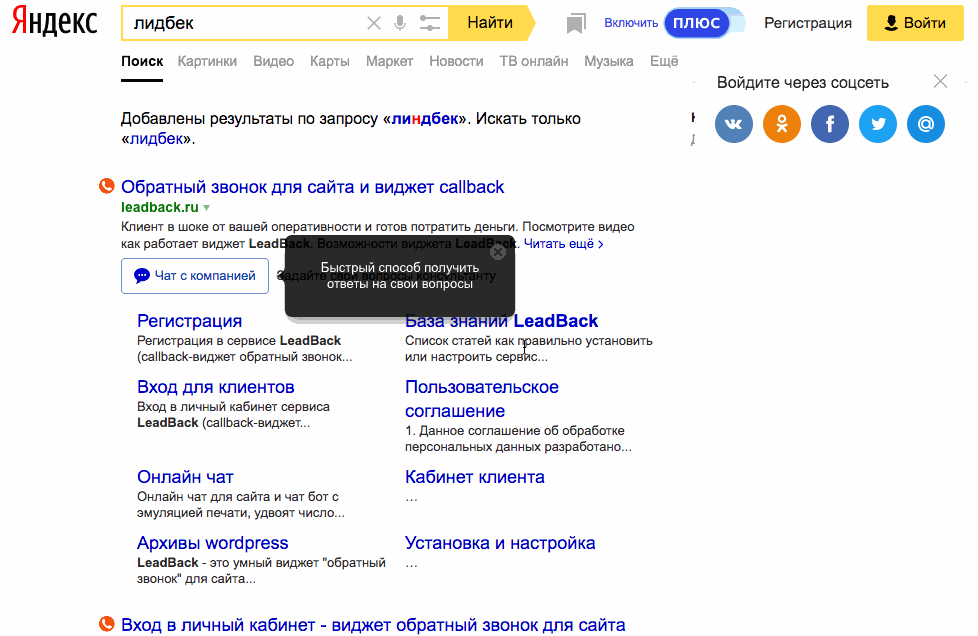Open the bookmarks collection icon
The width and height of the screenshot is (978, 636).
(x=576, y=24)
